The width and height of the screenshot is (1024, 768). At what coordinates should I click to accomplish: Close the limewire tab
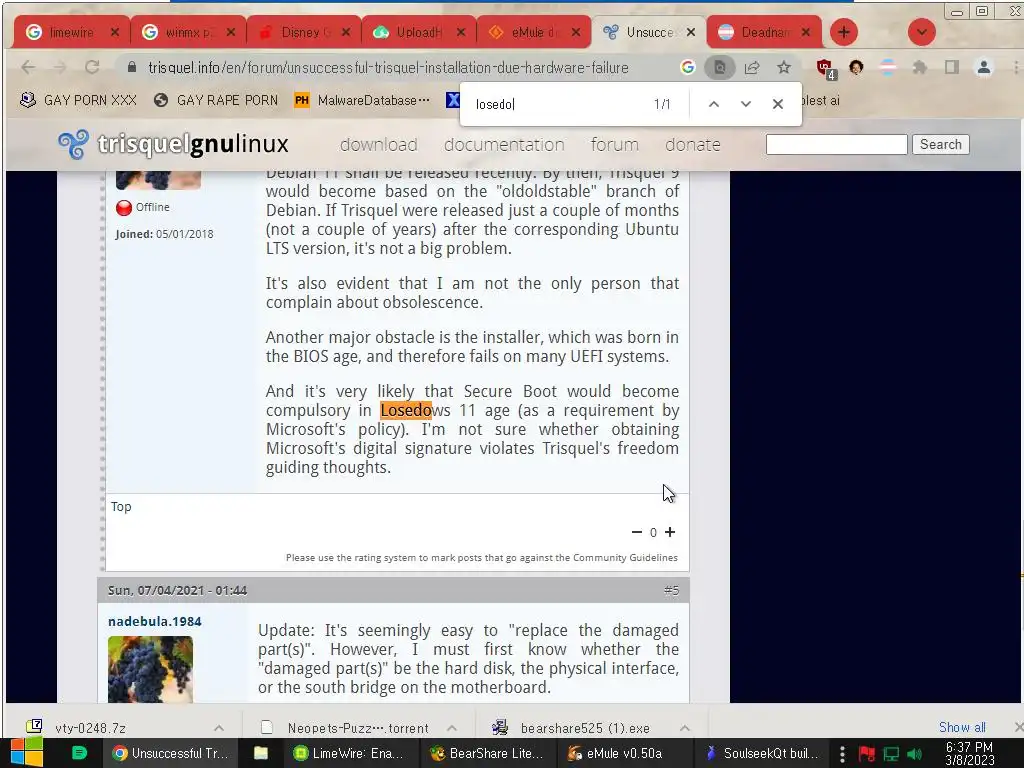point(115,32)
